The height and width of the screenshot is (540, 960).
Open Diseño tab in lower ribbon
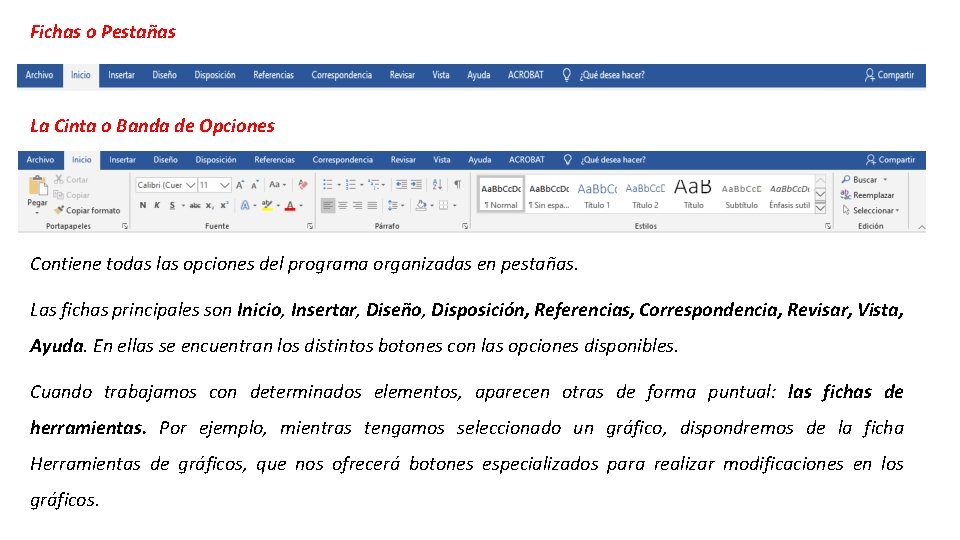(165, 160)
